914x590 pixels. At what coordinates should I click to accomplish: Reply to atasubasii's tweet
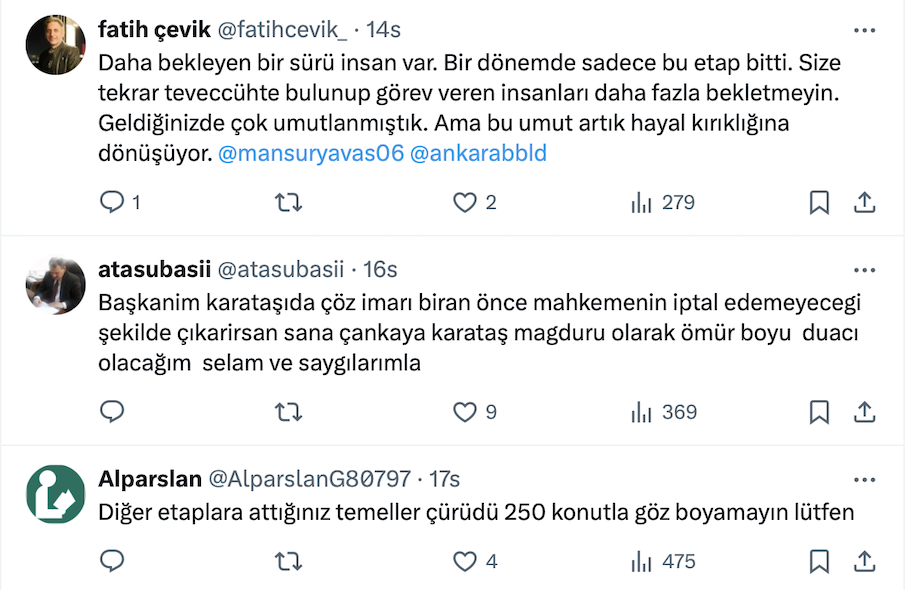pos(112,412)
